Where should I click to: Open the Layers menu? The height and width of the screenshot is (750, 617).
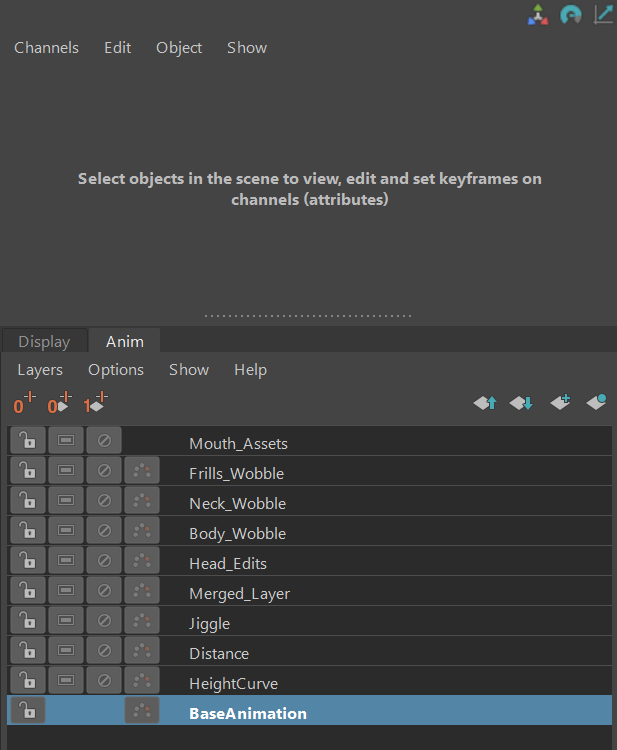click(x=40, y=370)
